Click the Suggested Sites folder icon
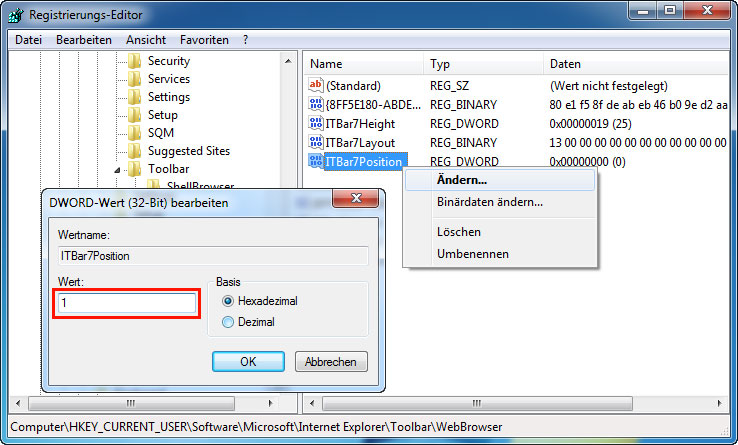Screen dimensions: 738x445 point(135,151)
